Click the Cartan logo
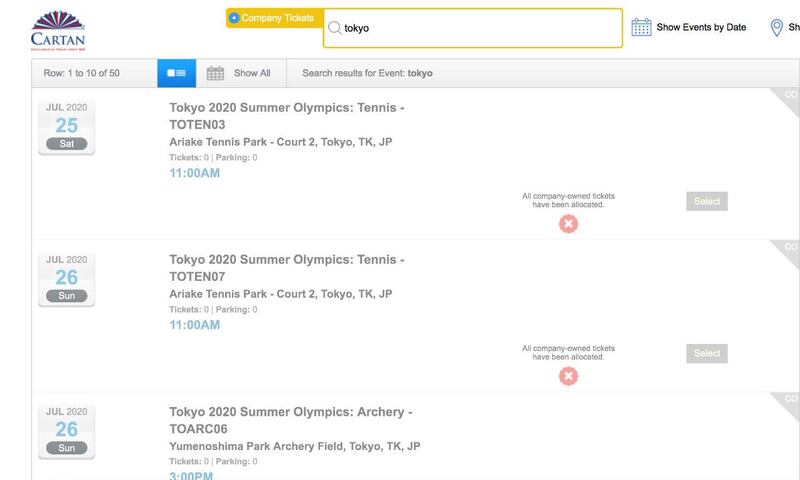Viewport: 800px width, 480px height. [x=58, y=30]
